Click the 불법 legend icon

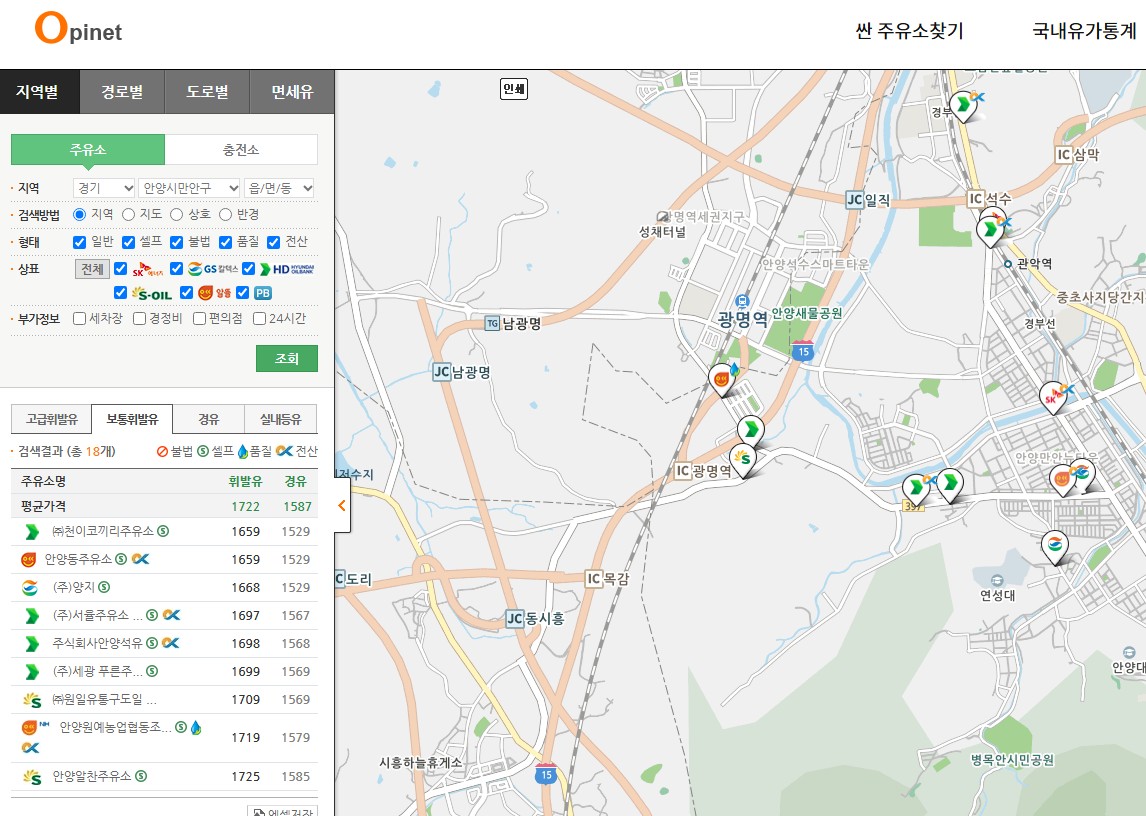click(162, 451)
